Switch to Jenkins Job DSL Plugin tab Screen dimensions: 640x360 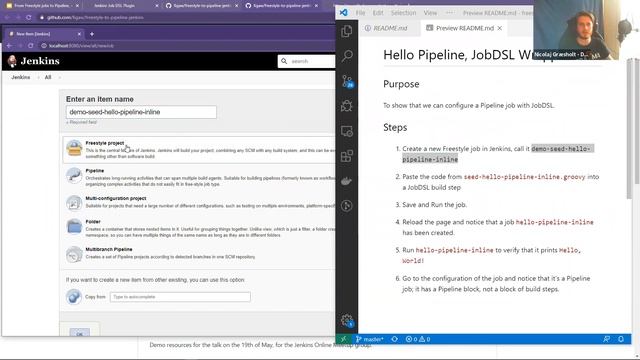coord(114,6)
